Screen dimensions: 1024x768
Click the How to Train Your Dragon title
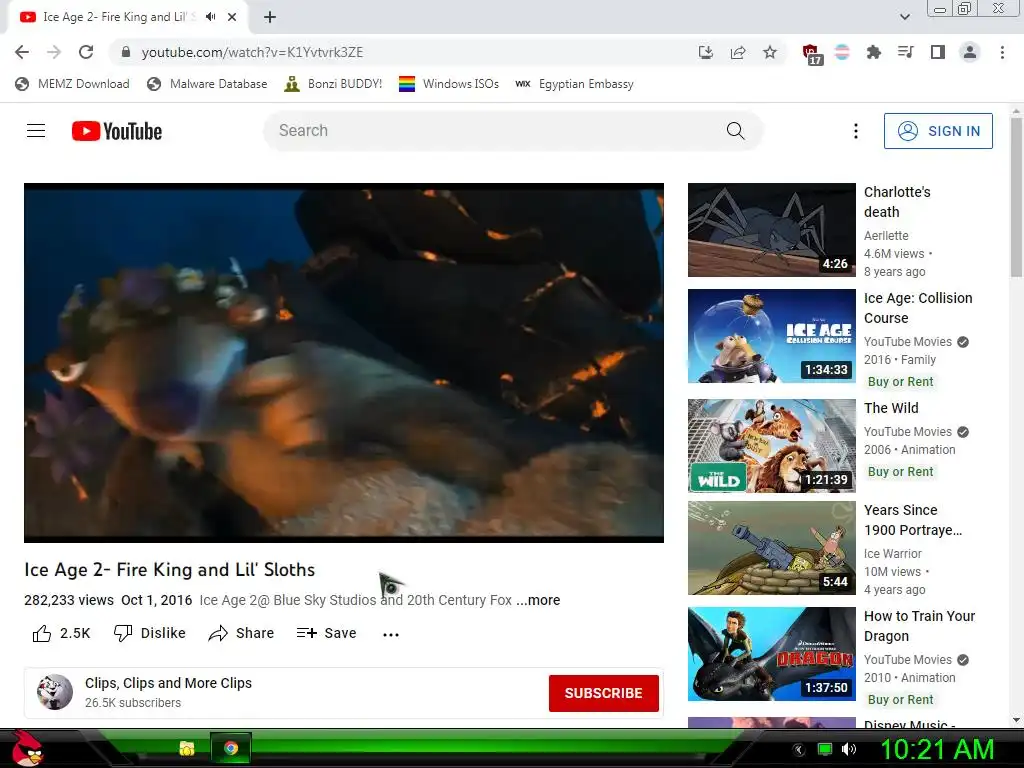tap(919, 626)
